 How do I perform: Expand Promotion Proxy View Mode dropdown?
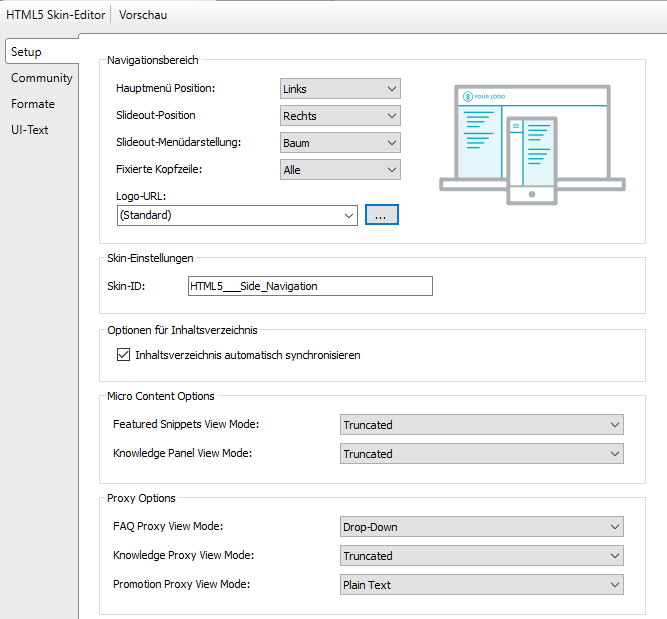click(x=482, y=585)
